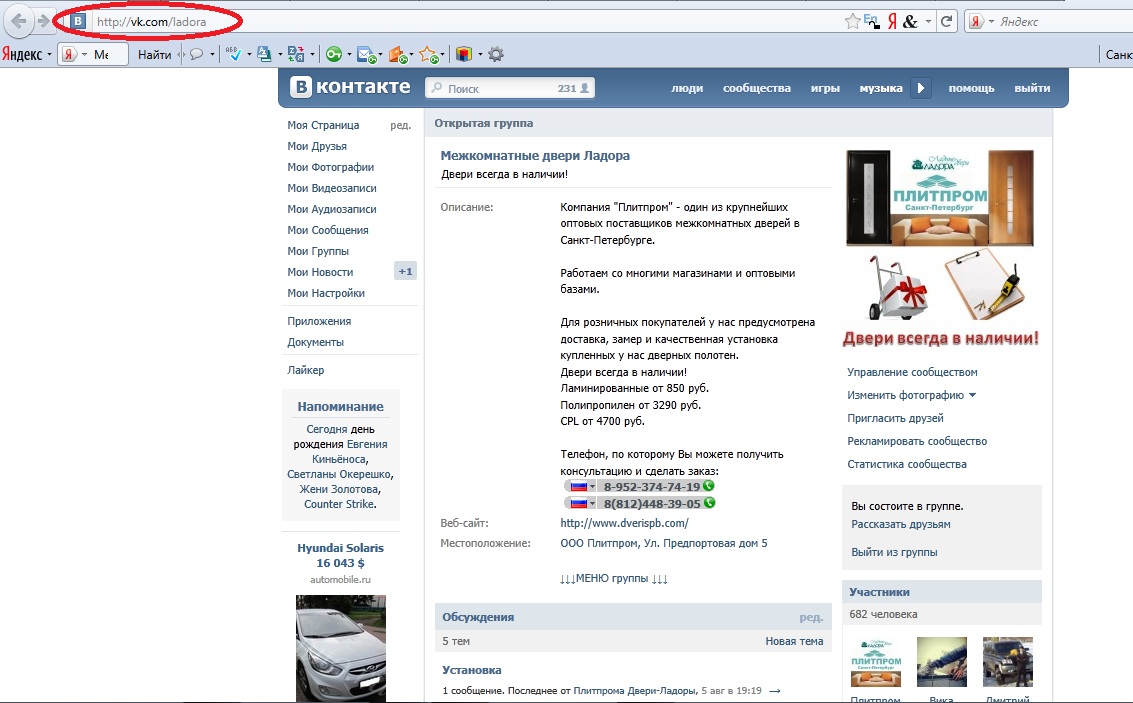Open the музыка menu item

pos(881,88)
